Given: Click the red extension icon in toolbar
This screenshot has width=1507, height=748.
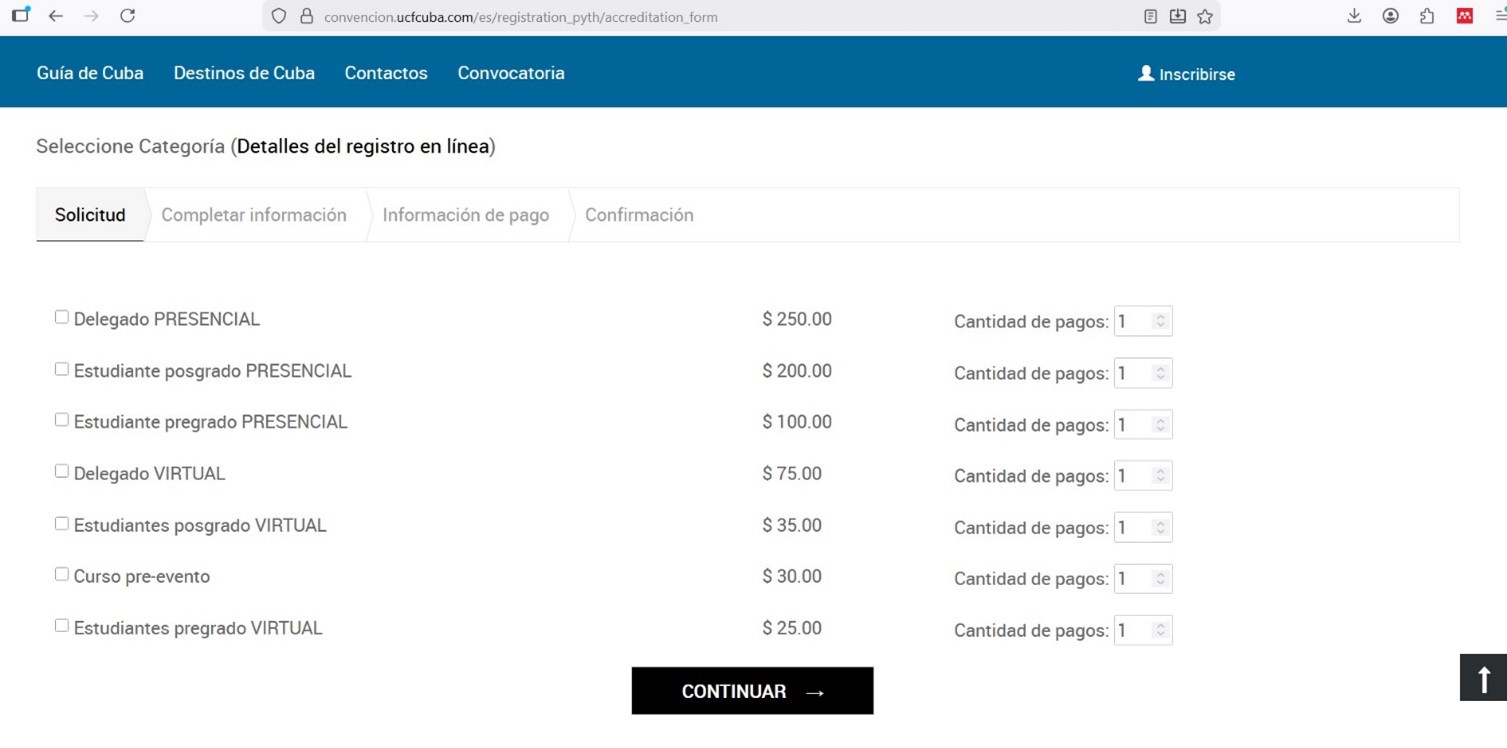Looking at the screenshot, I should pos(1465,16).
